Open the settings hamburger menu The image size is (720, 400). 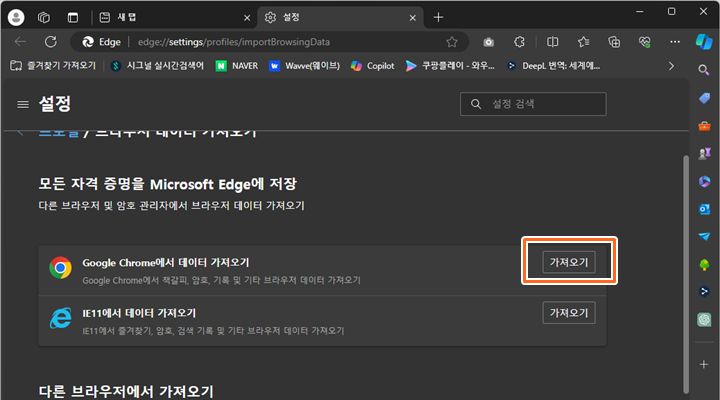(x=23, y=105)
